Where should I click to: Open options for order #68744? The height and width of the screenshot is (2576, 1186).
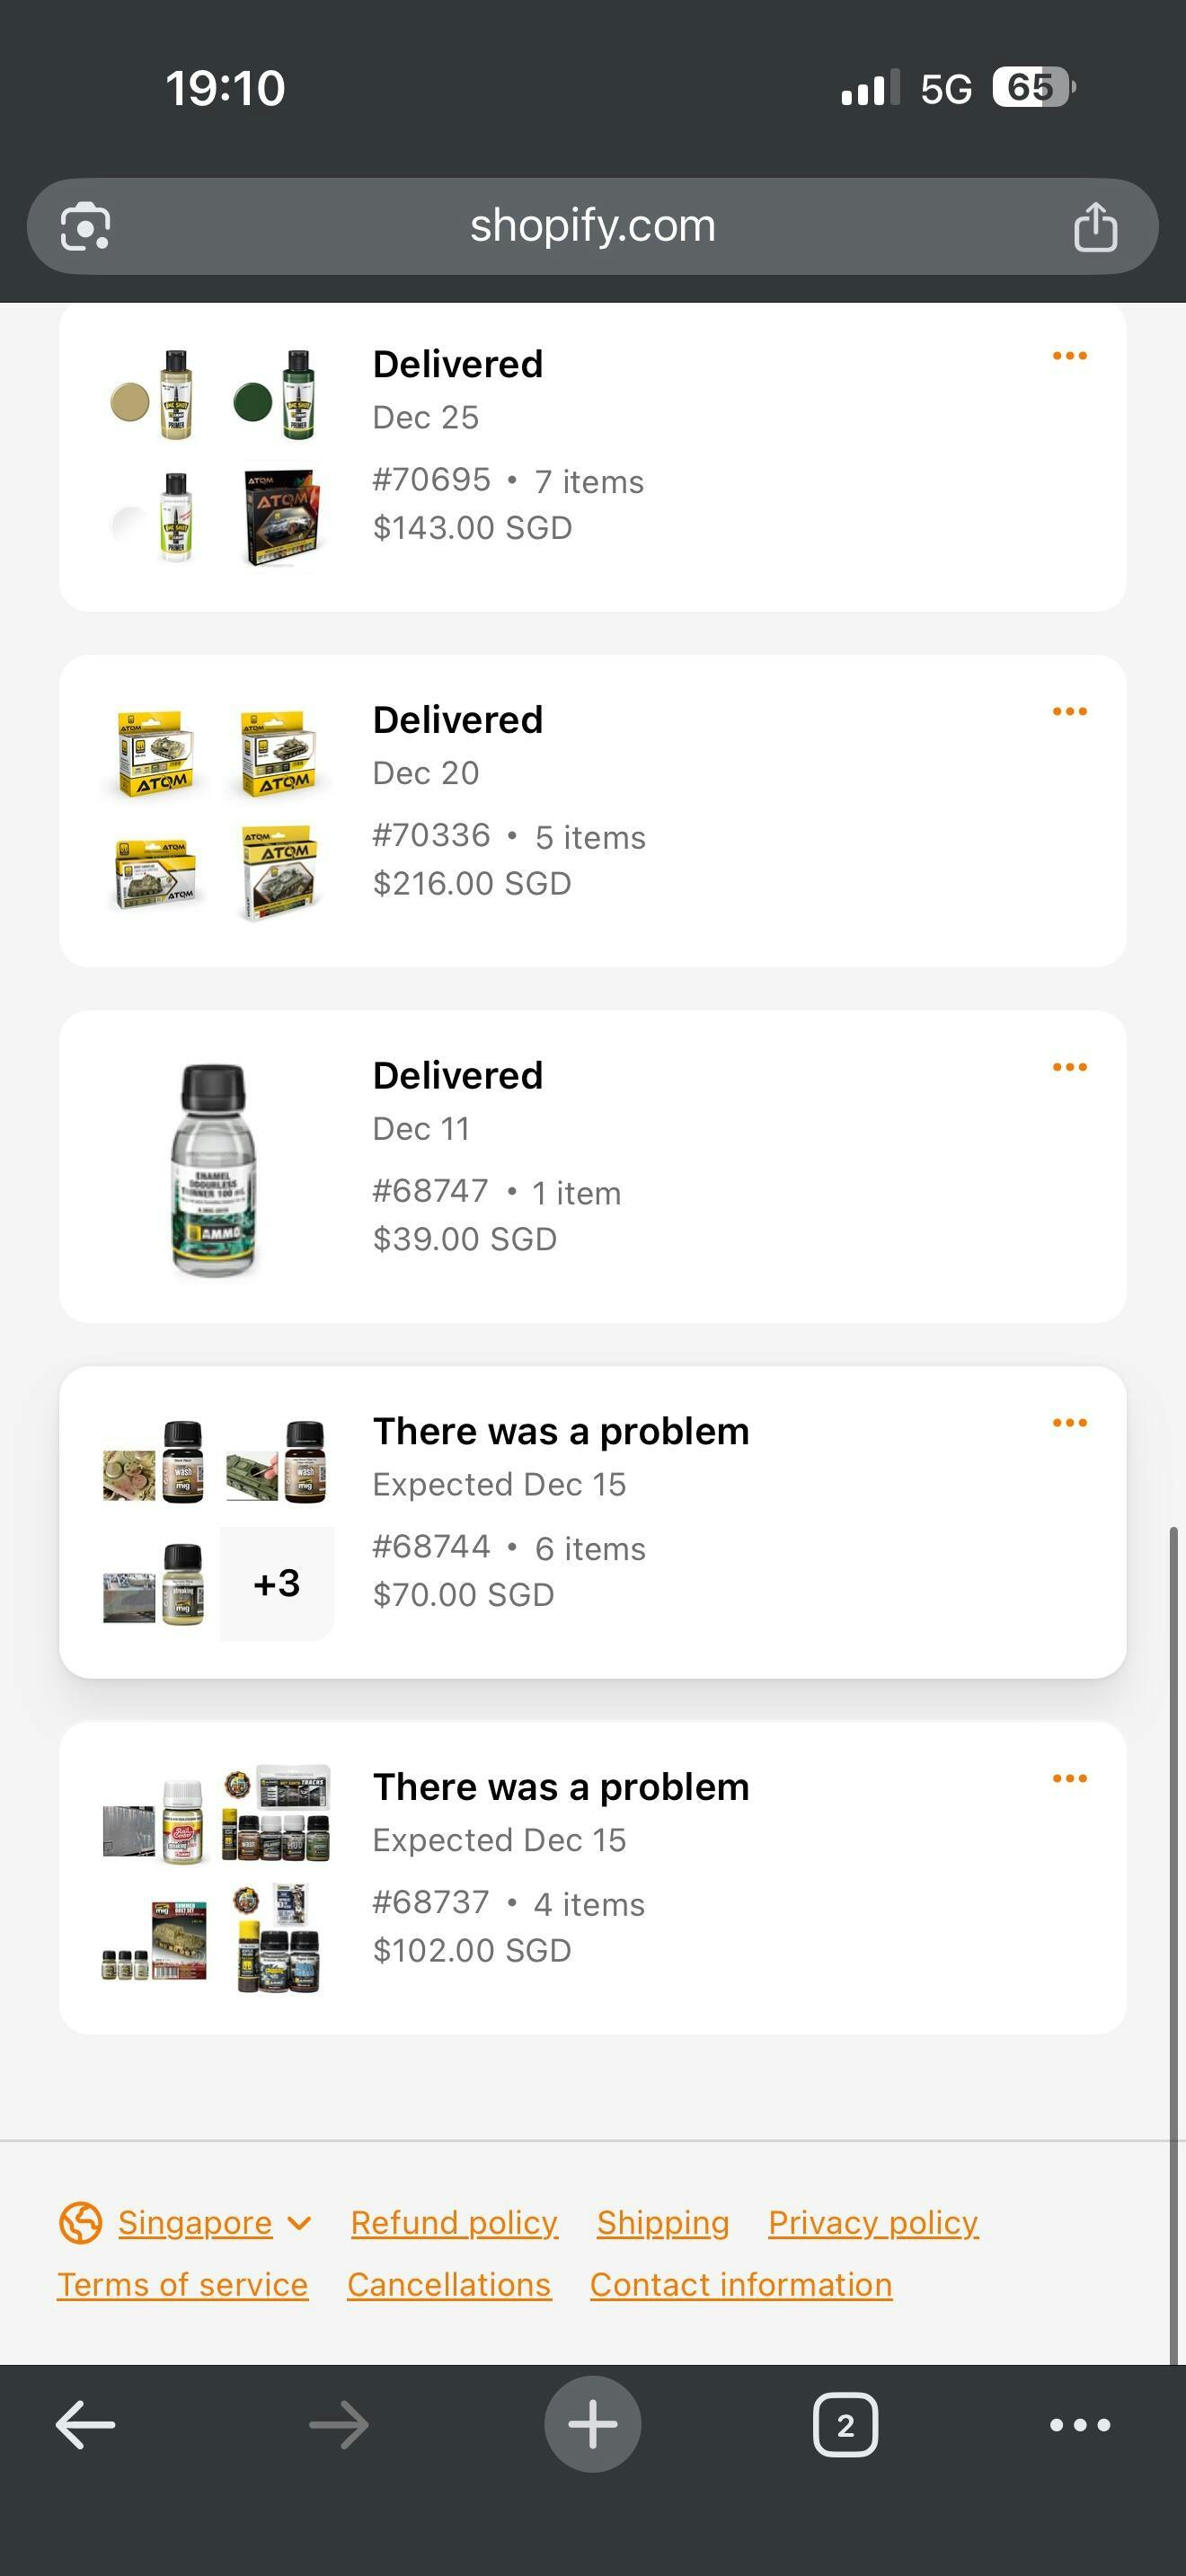1069,1423
